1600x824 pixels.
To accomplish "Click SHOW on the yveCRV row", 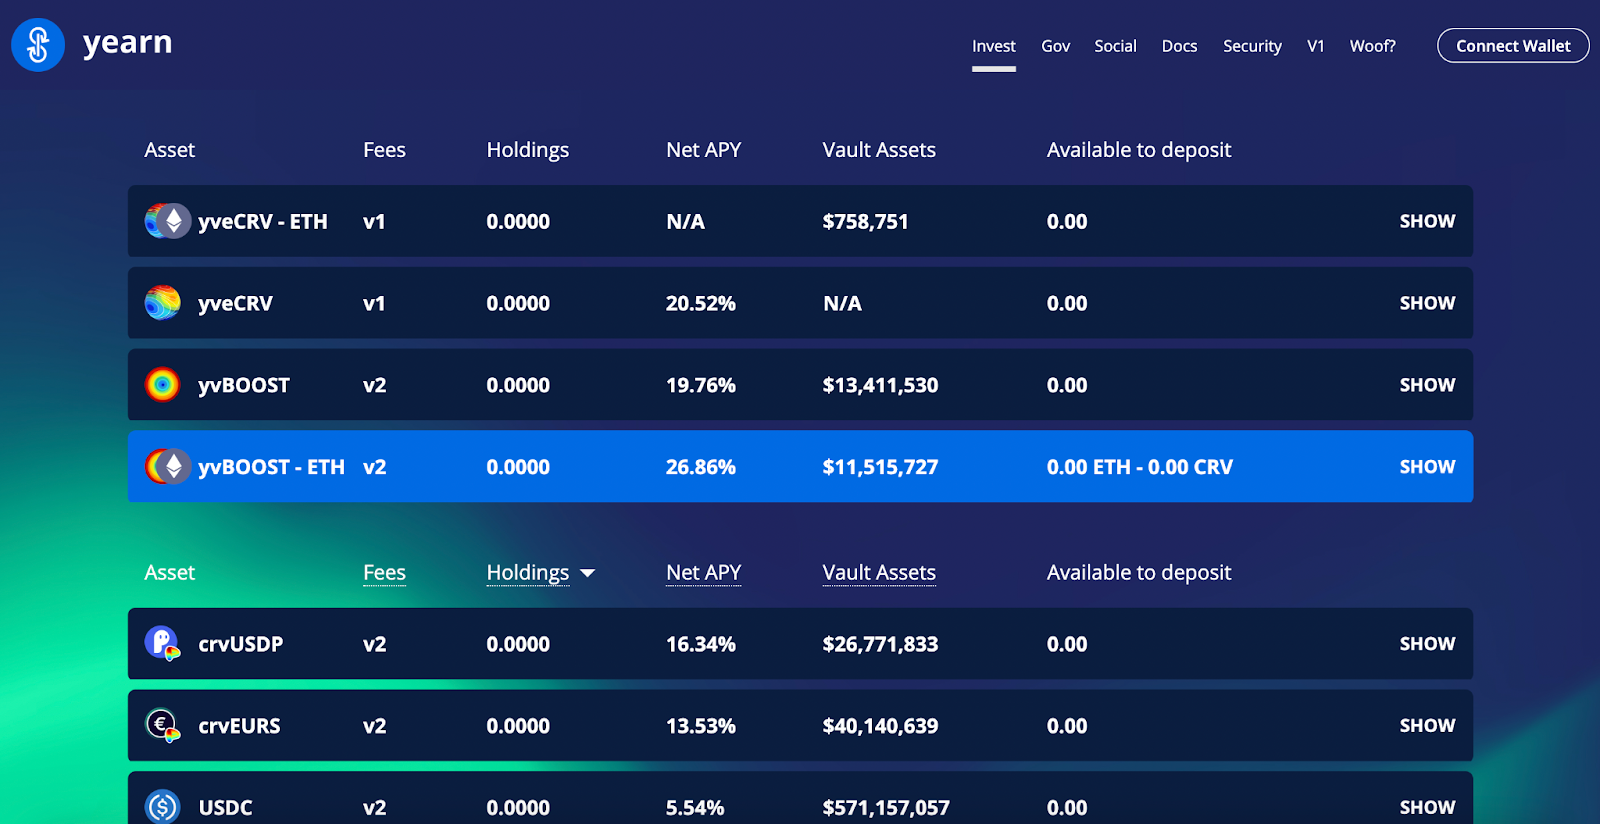I will [x=1427, y=303].
